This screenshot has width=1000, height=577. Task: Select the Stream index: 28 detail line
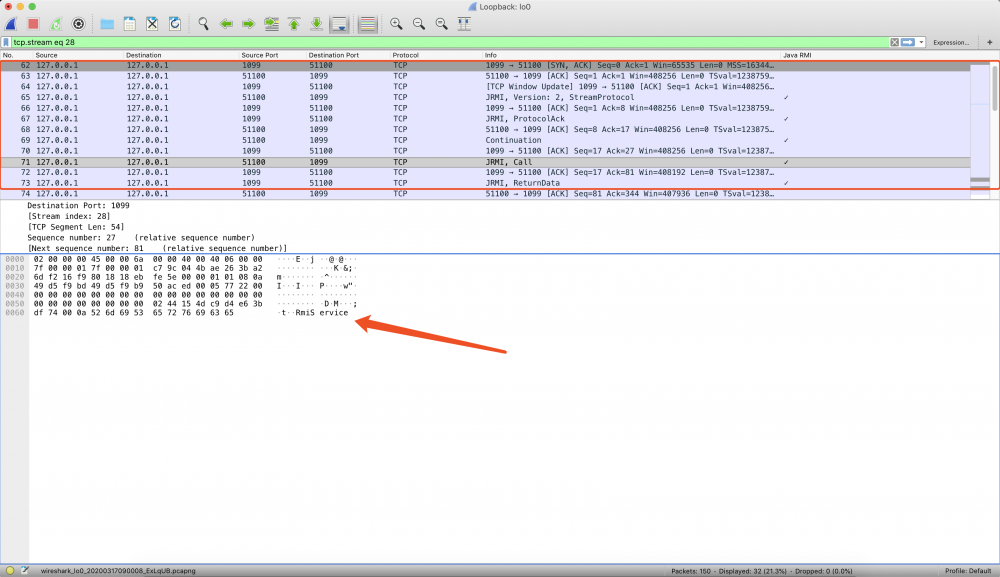coord(69,216)
